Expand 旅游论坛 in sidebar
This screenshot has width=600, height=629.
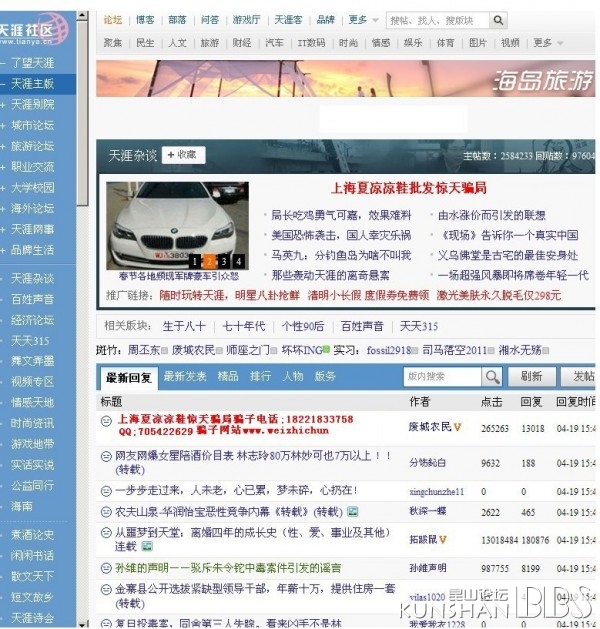(x=3, y=147)
